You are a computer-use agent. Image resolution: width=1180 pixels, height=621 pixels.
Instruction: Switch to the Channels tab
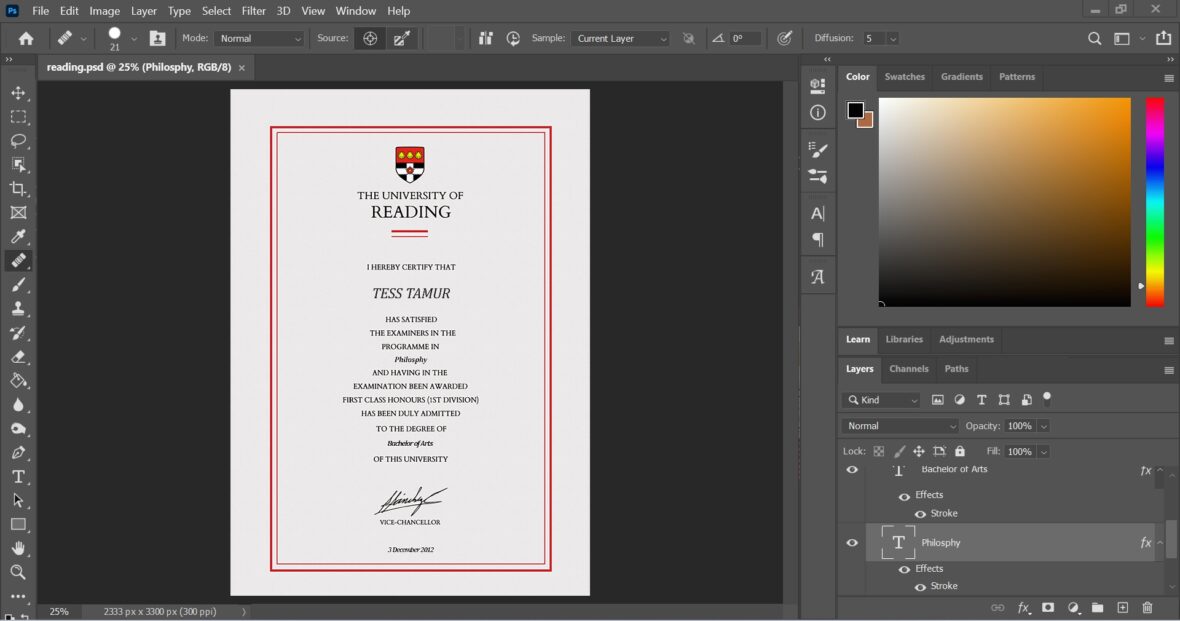908,369
